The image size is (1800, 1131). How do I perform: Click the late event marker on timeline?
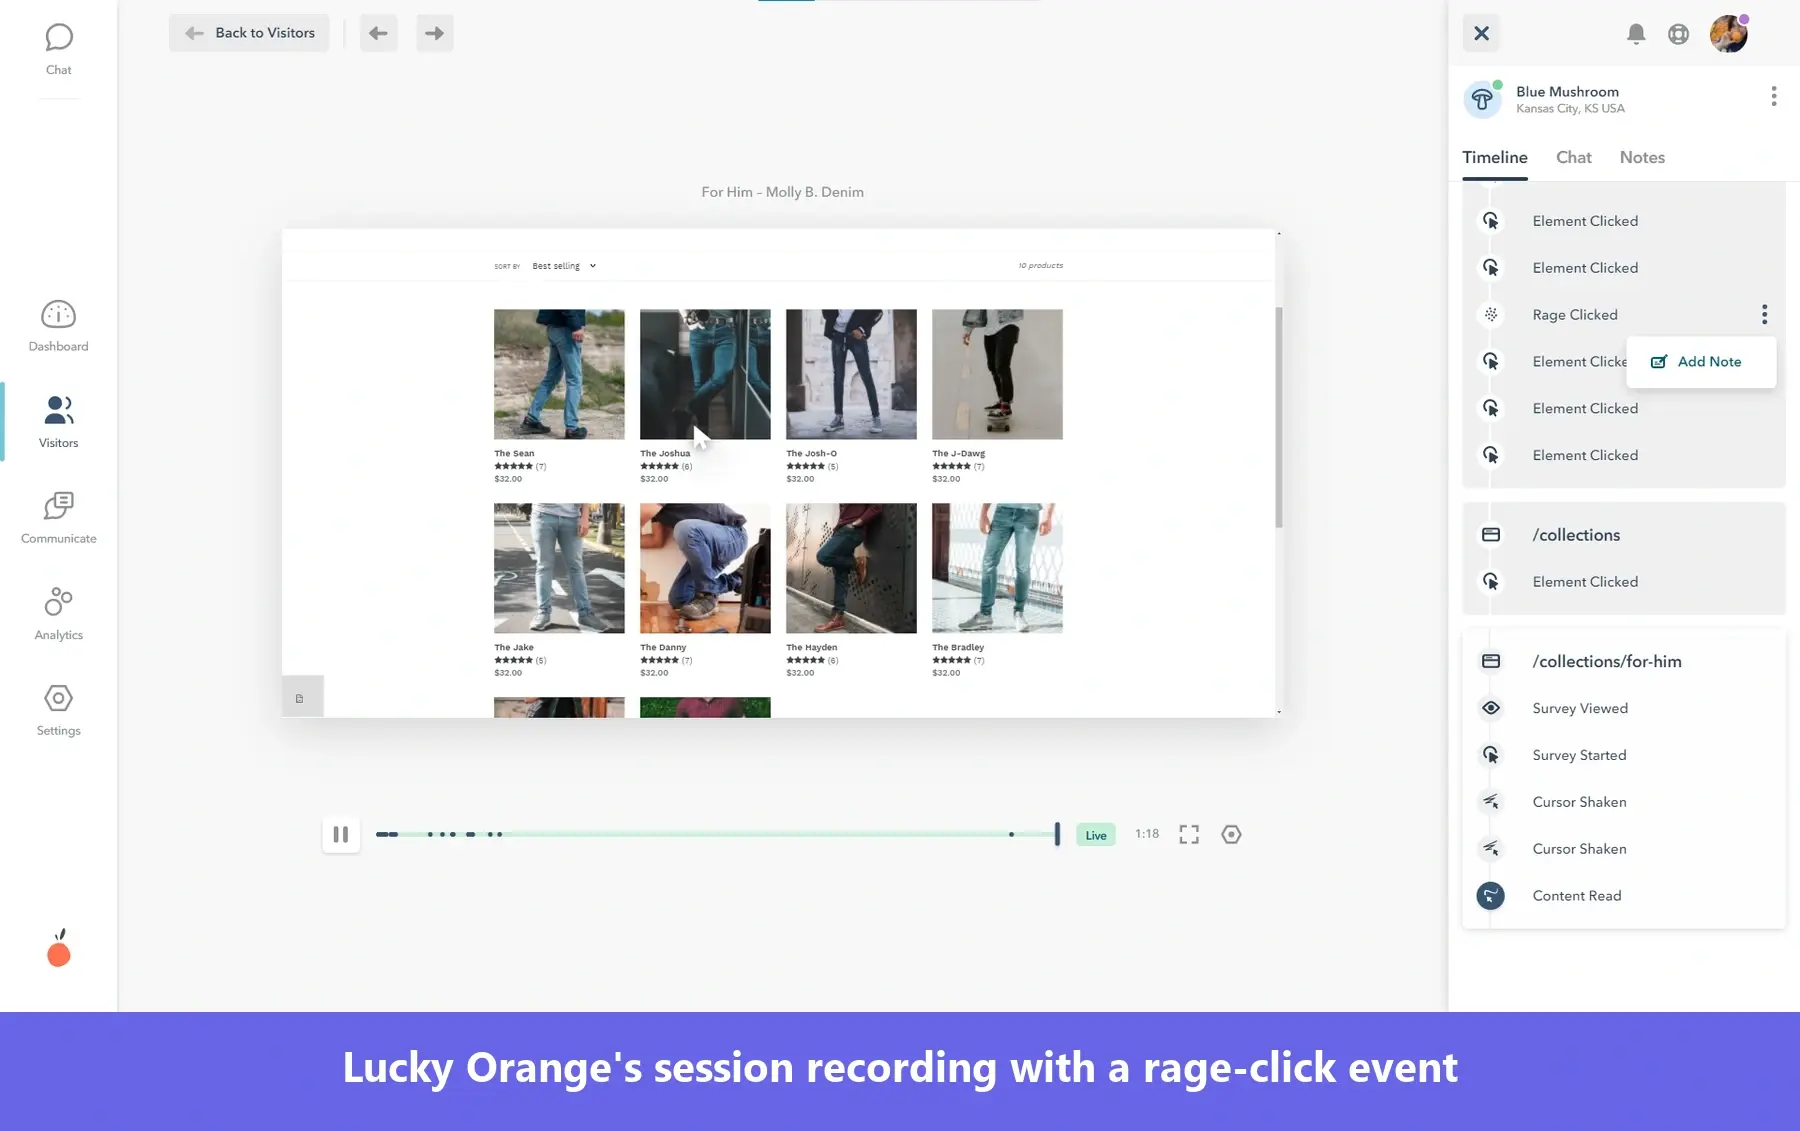coord(1011,834)
